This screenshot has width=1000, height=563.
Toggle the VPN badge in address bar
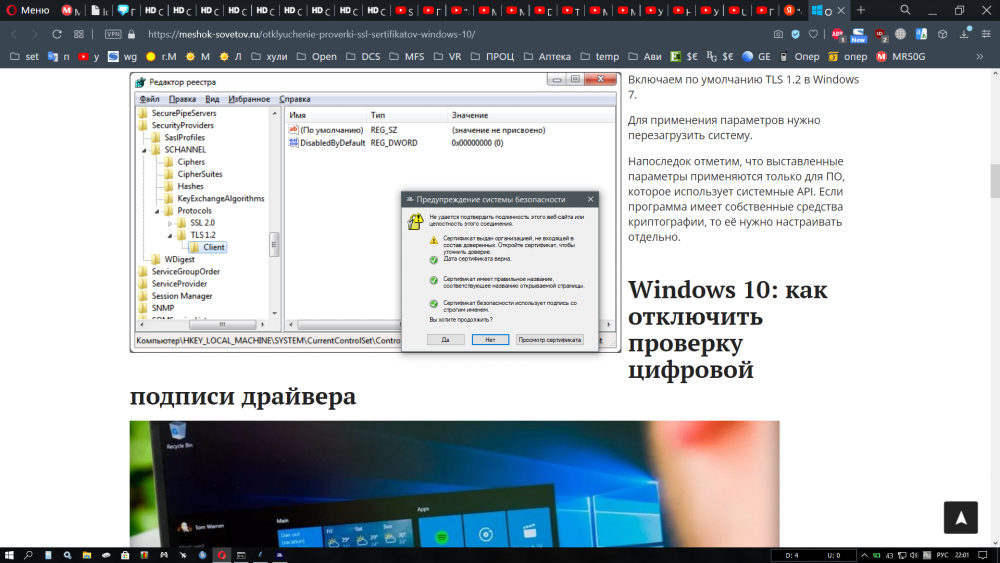pos(113,34)
